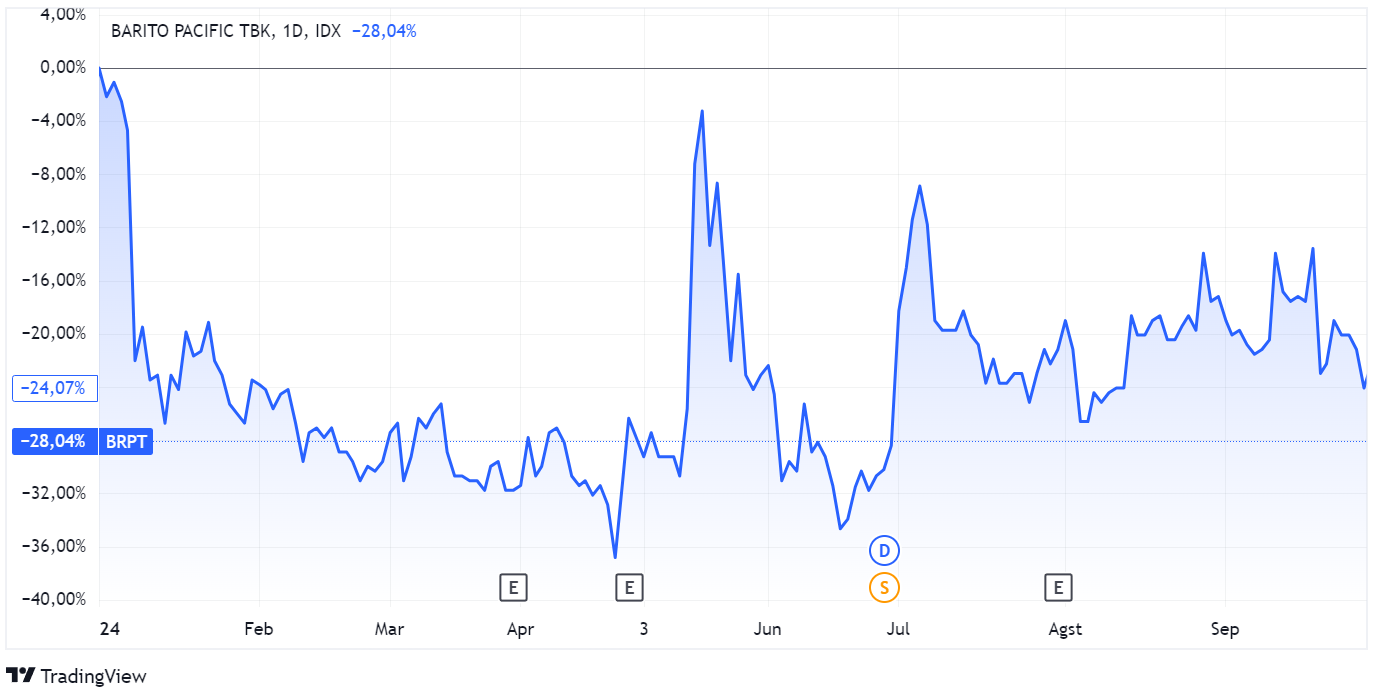Click the -4,00% axis label
Image resolution: width=1375 pixels, height=687 pixels.
(x=60, y=120)
